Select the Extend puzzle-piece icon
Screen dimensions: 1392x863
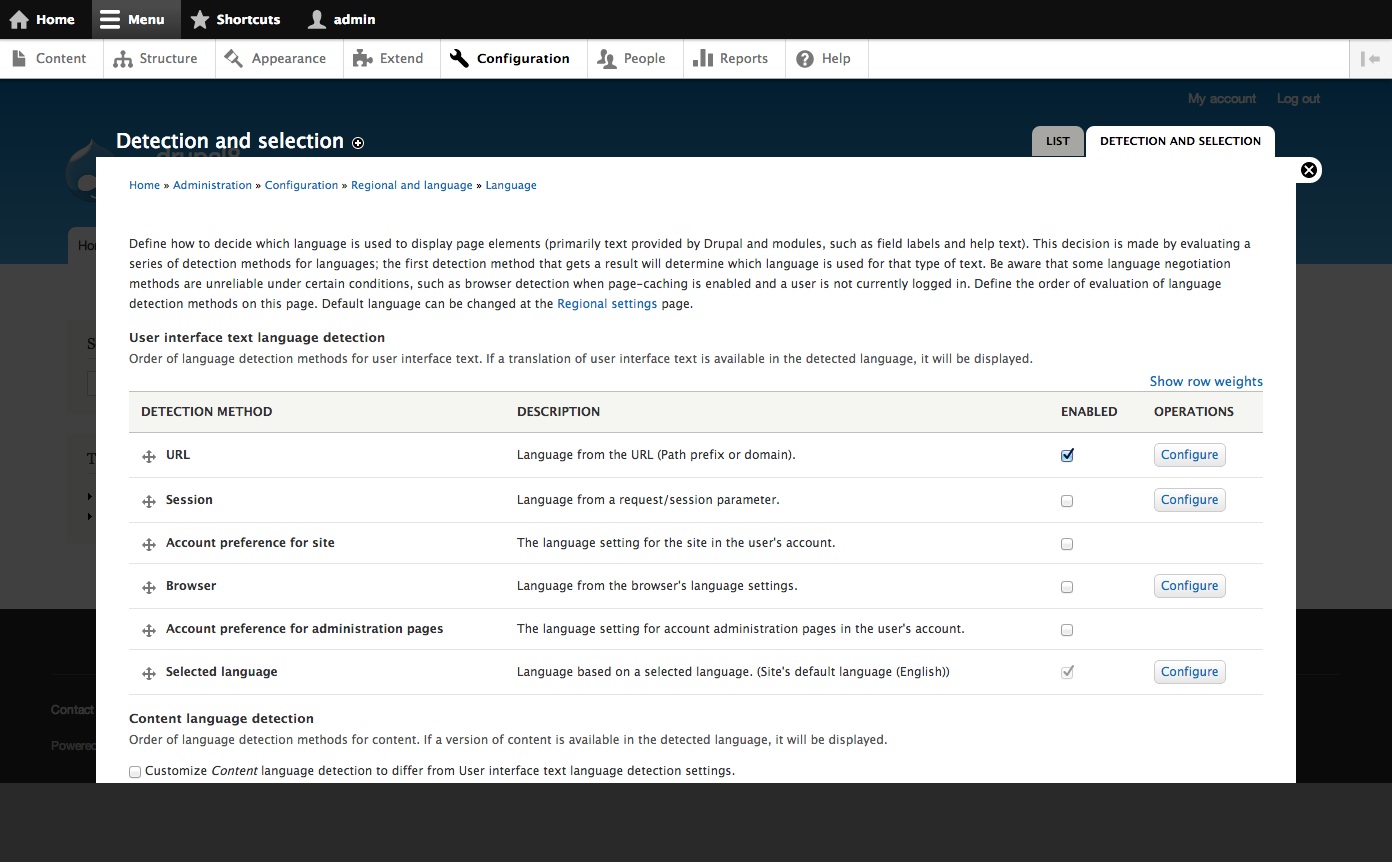(x=361, y=58)
